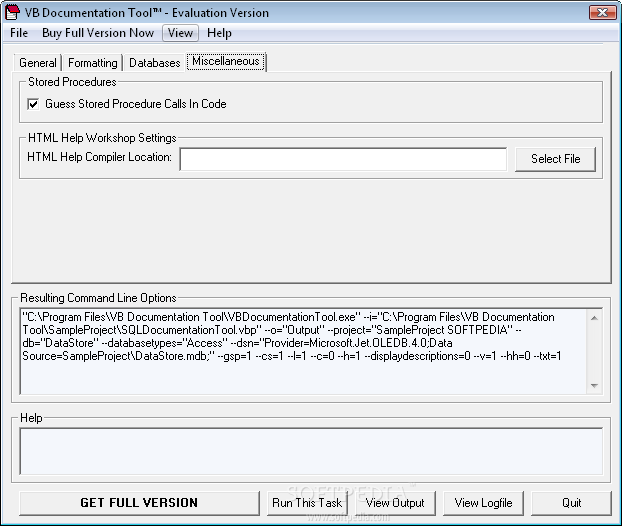The image size is (622, 526).
Task: Open the Help menu
Action: tap(219, 33)
